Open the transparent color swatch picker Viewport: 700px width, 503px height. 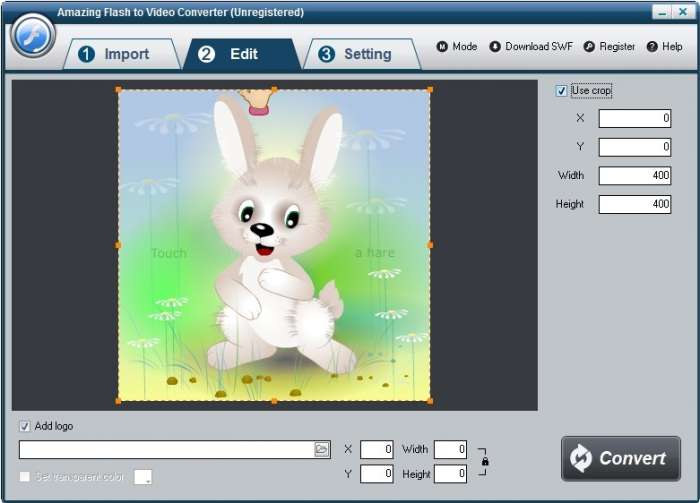(143, 477)
